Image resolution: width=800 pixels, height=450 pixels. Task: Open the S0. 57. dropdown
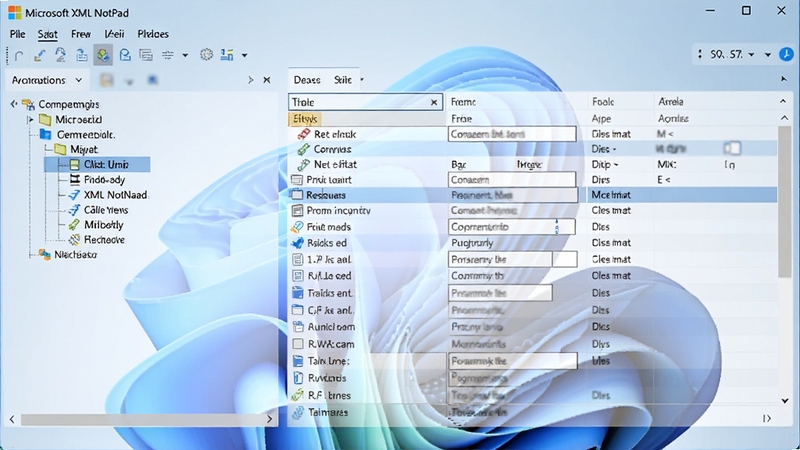click(x=751, y=54)
